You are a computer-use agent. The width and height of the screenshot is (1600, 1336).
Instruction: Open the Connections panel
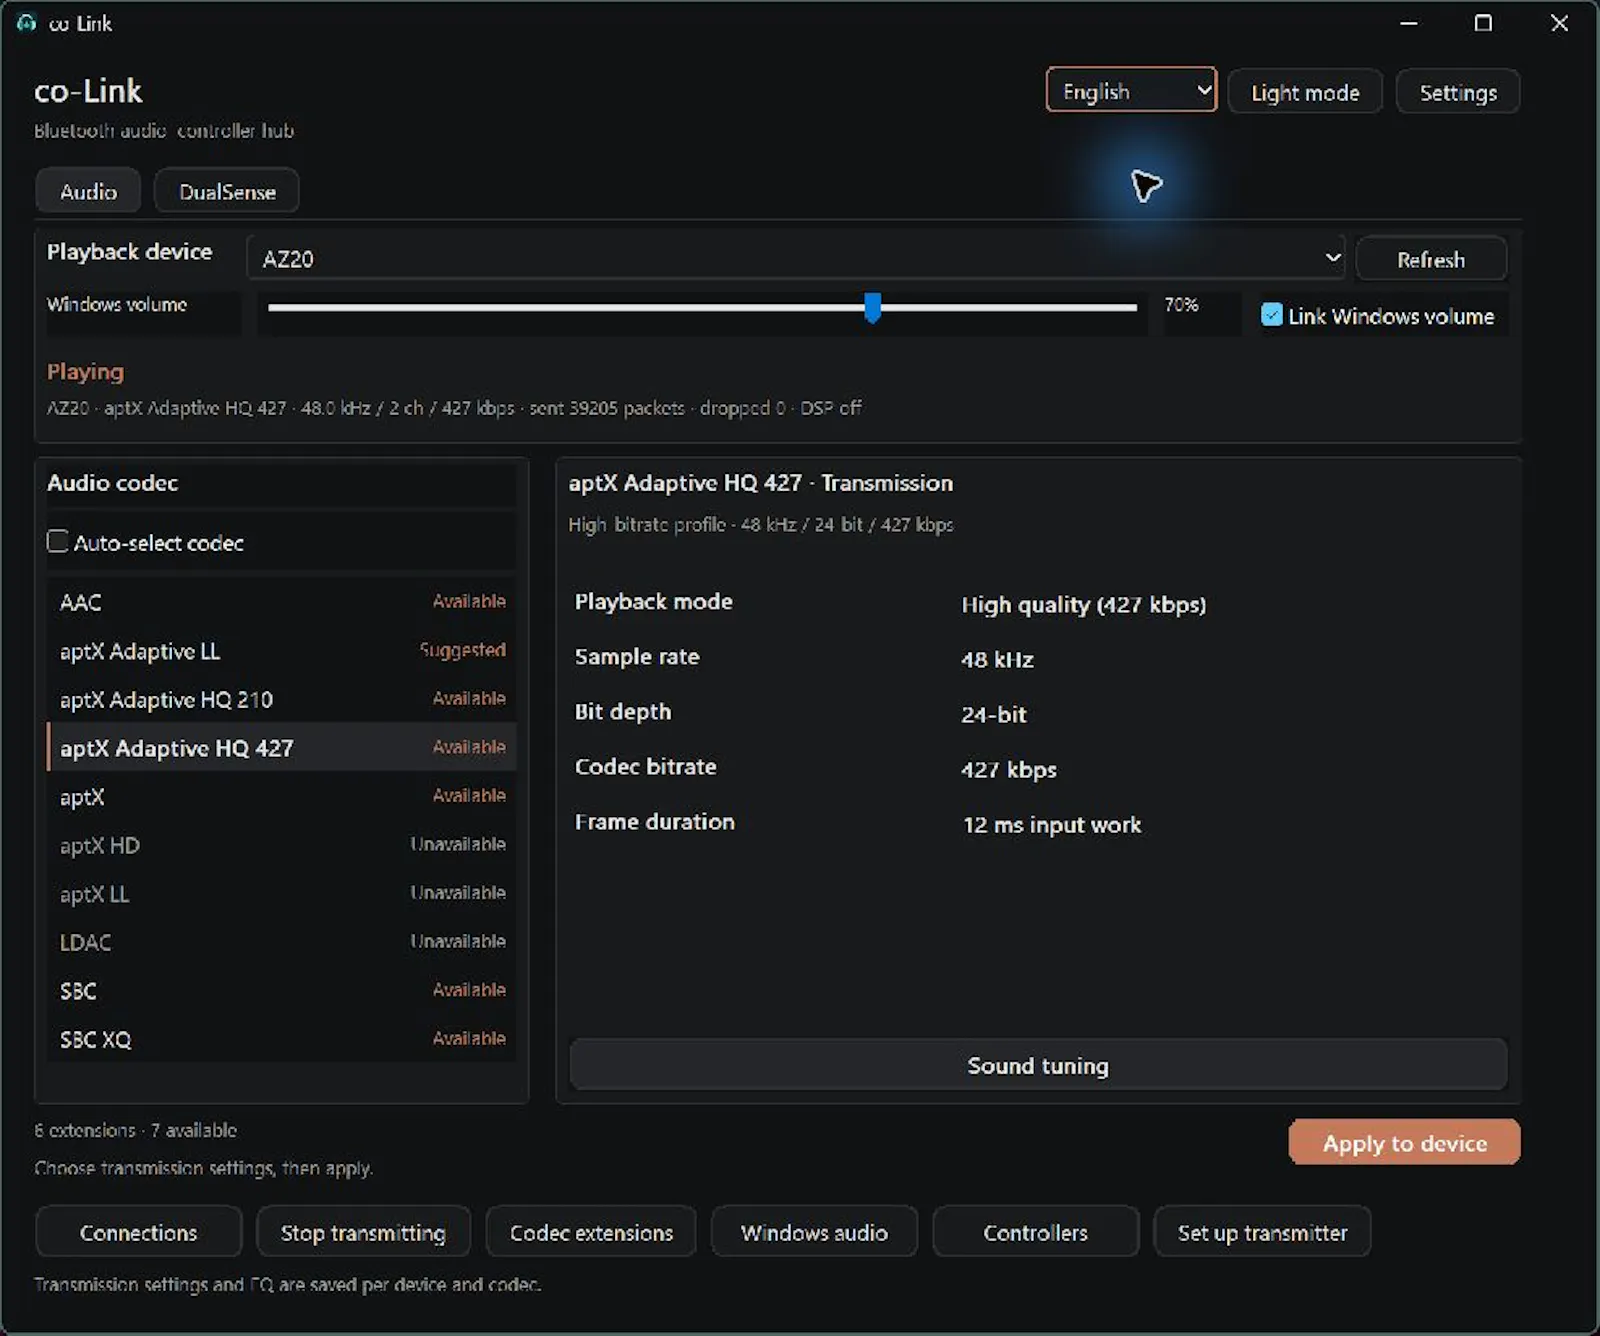click(x=138, y=1232)
